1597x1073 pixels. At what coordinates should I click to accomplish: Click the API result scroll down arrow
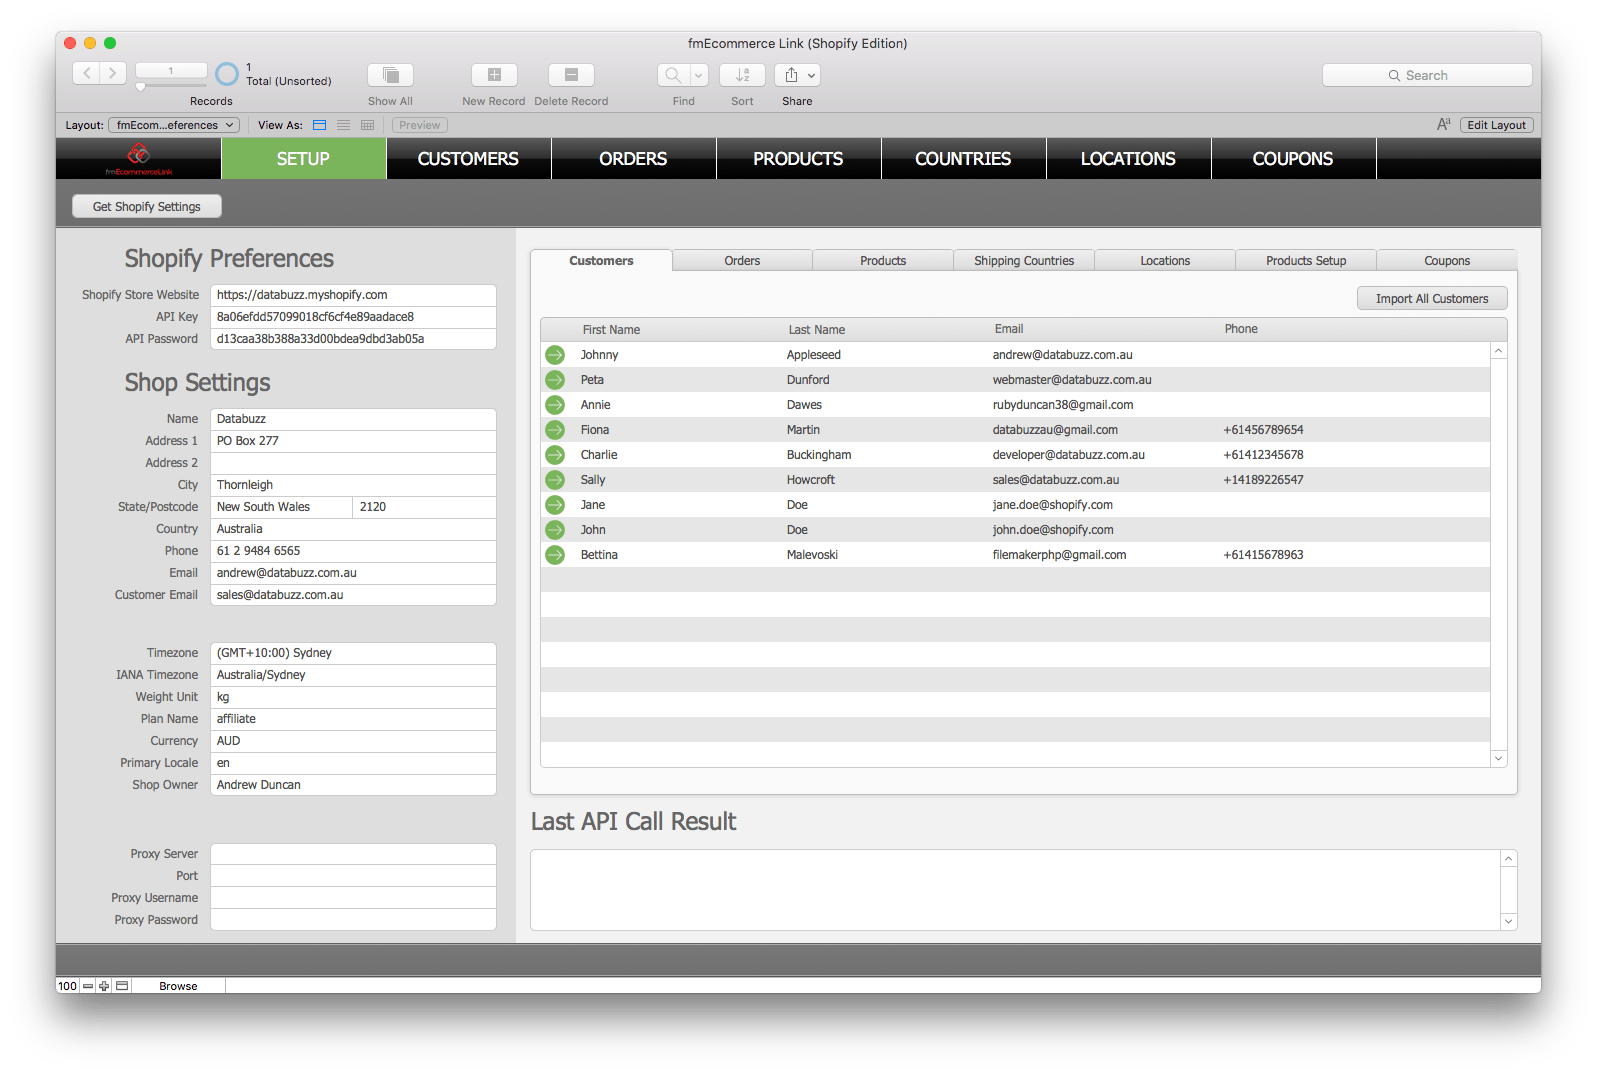1509,921
